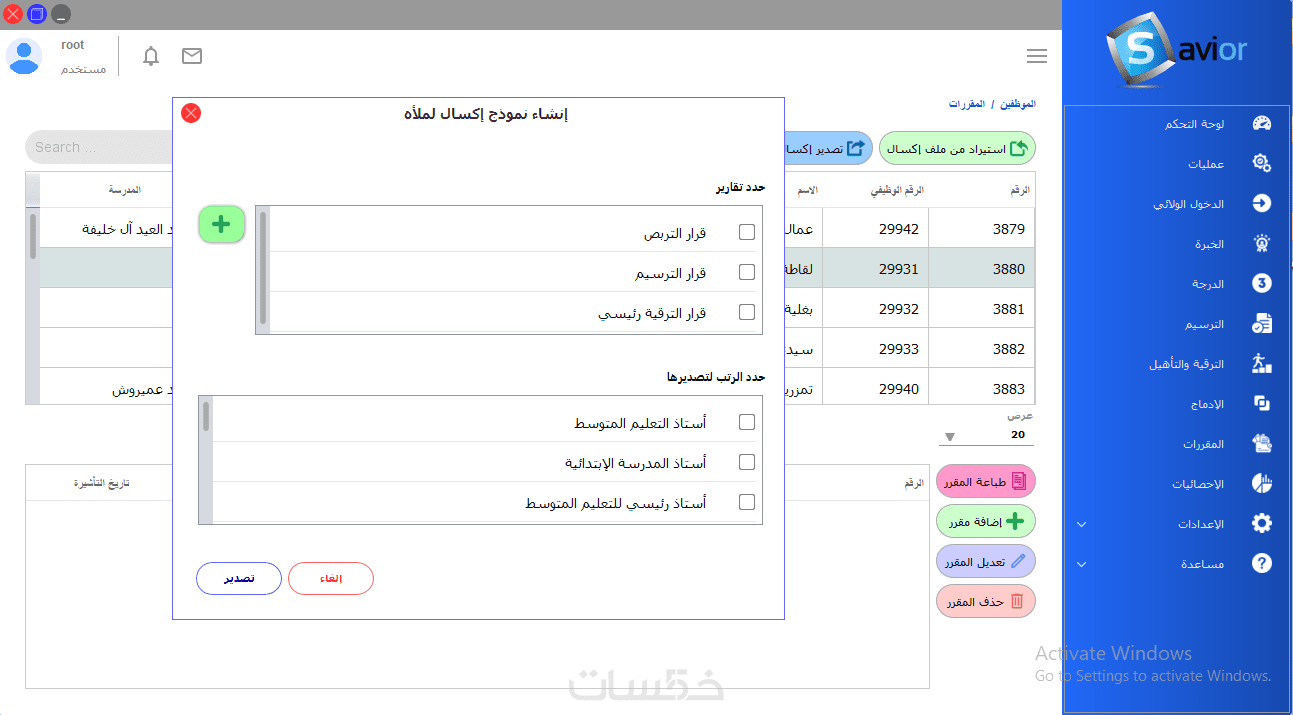
Task: Check the قرار التربص checkbox
Action: coord(747,233)
